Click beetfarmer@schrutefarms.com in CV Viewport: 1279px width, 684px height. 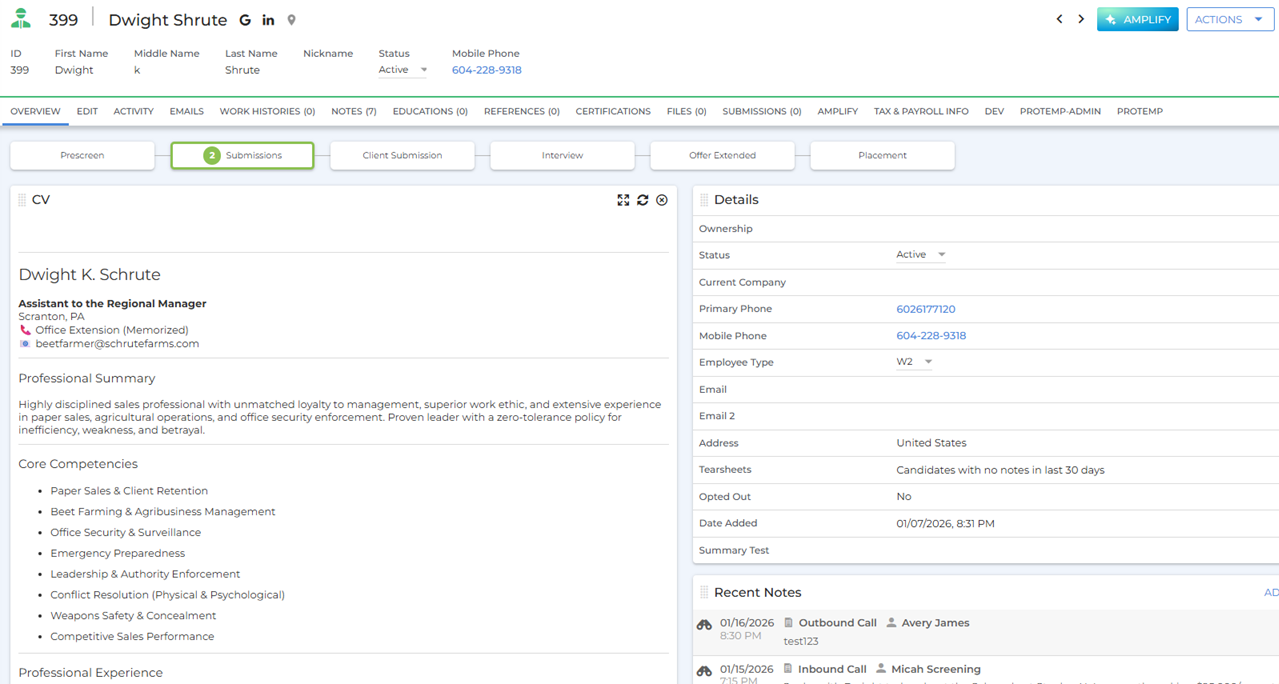pos(117,344)
